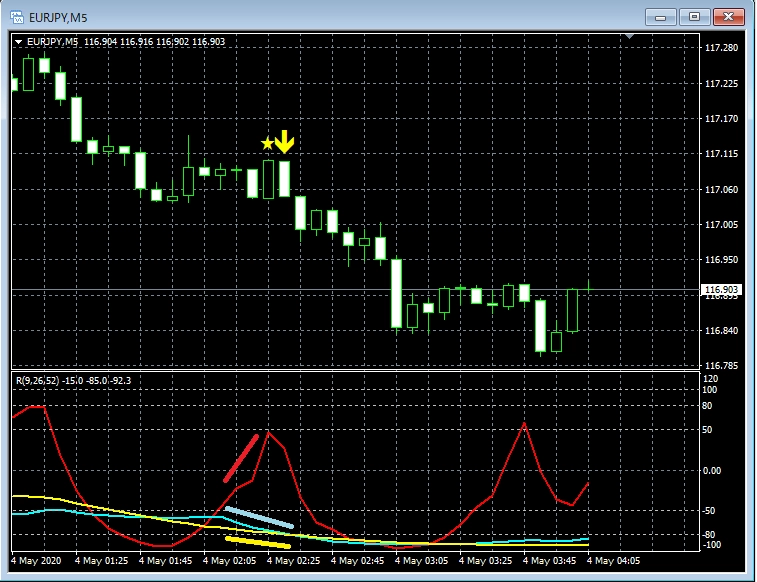Viewport: 757px width, 582px height.
Task: Close the EURJPY,M5 chart window
Action: pyautogui.click(x=727, y=16)
